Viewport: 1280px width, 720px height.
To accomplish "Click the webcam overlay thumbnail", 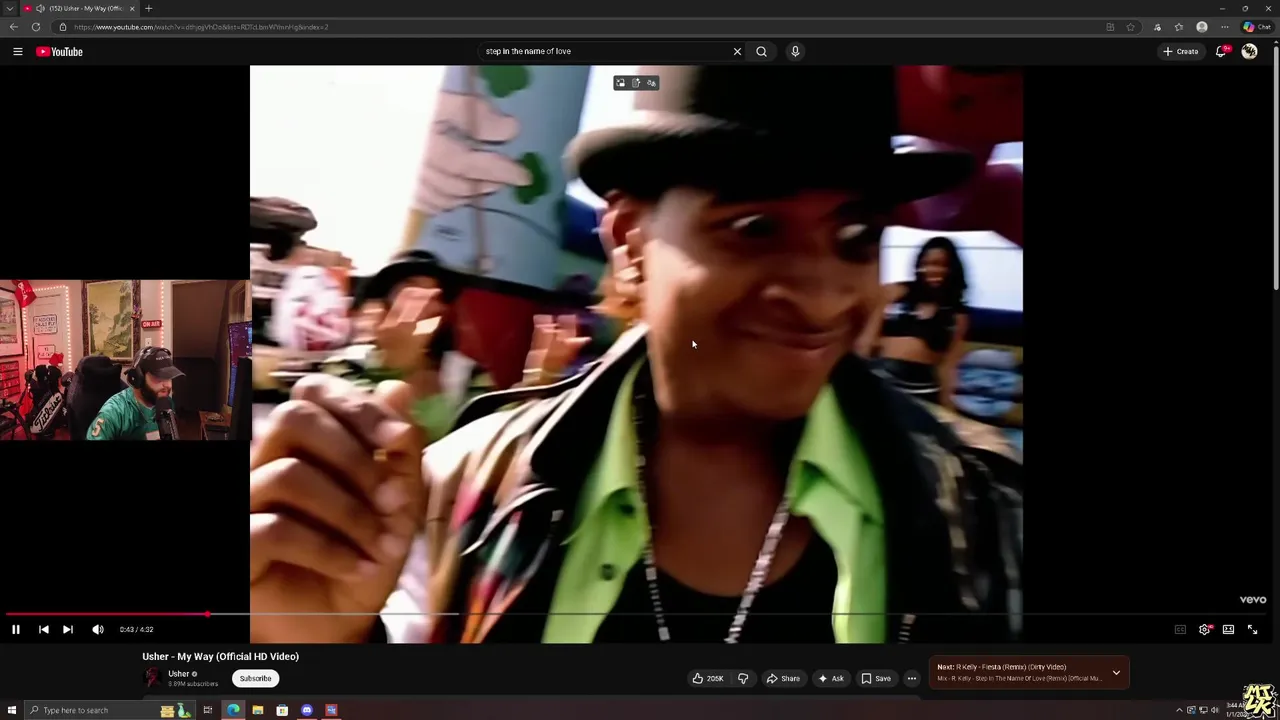I will pyautogui.click(x=124, y=360).
